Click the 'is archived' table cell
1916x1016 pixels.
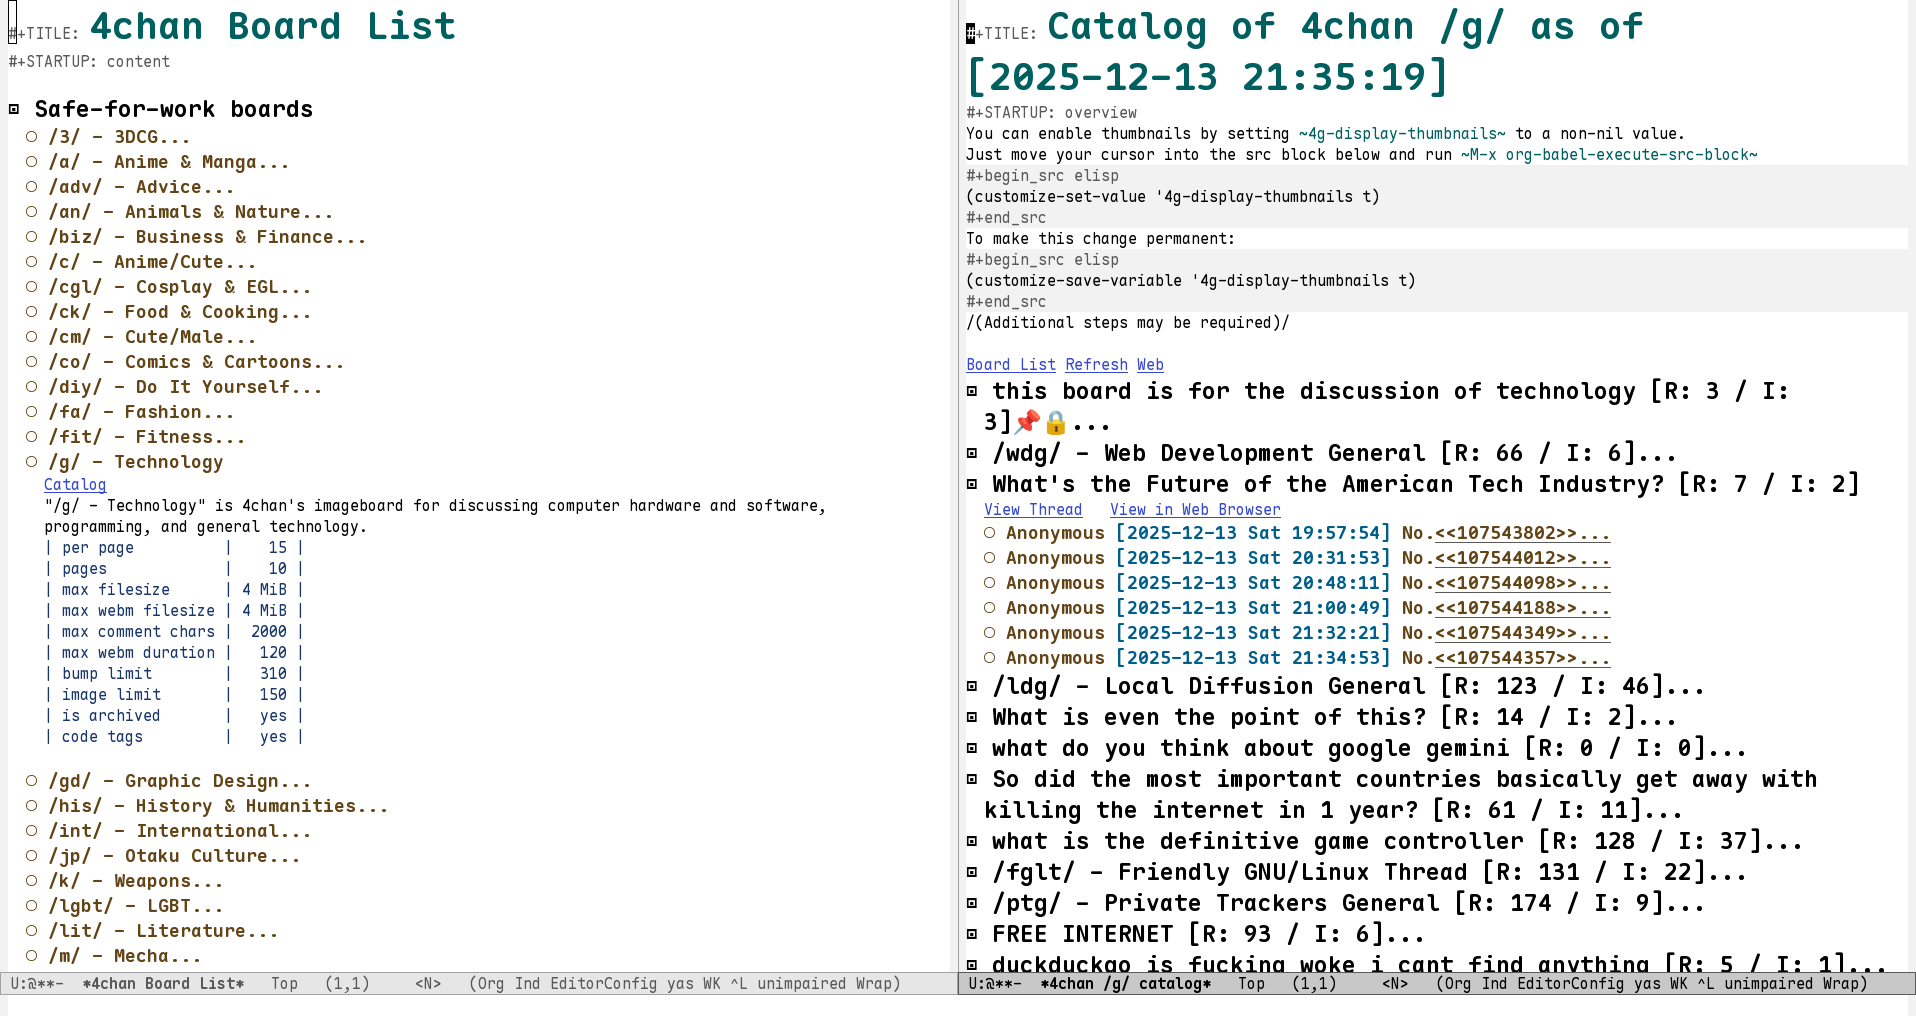coord(111,716)
